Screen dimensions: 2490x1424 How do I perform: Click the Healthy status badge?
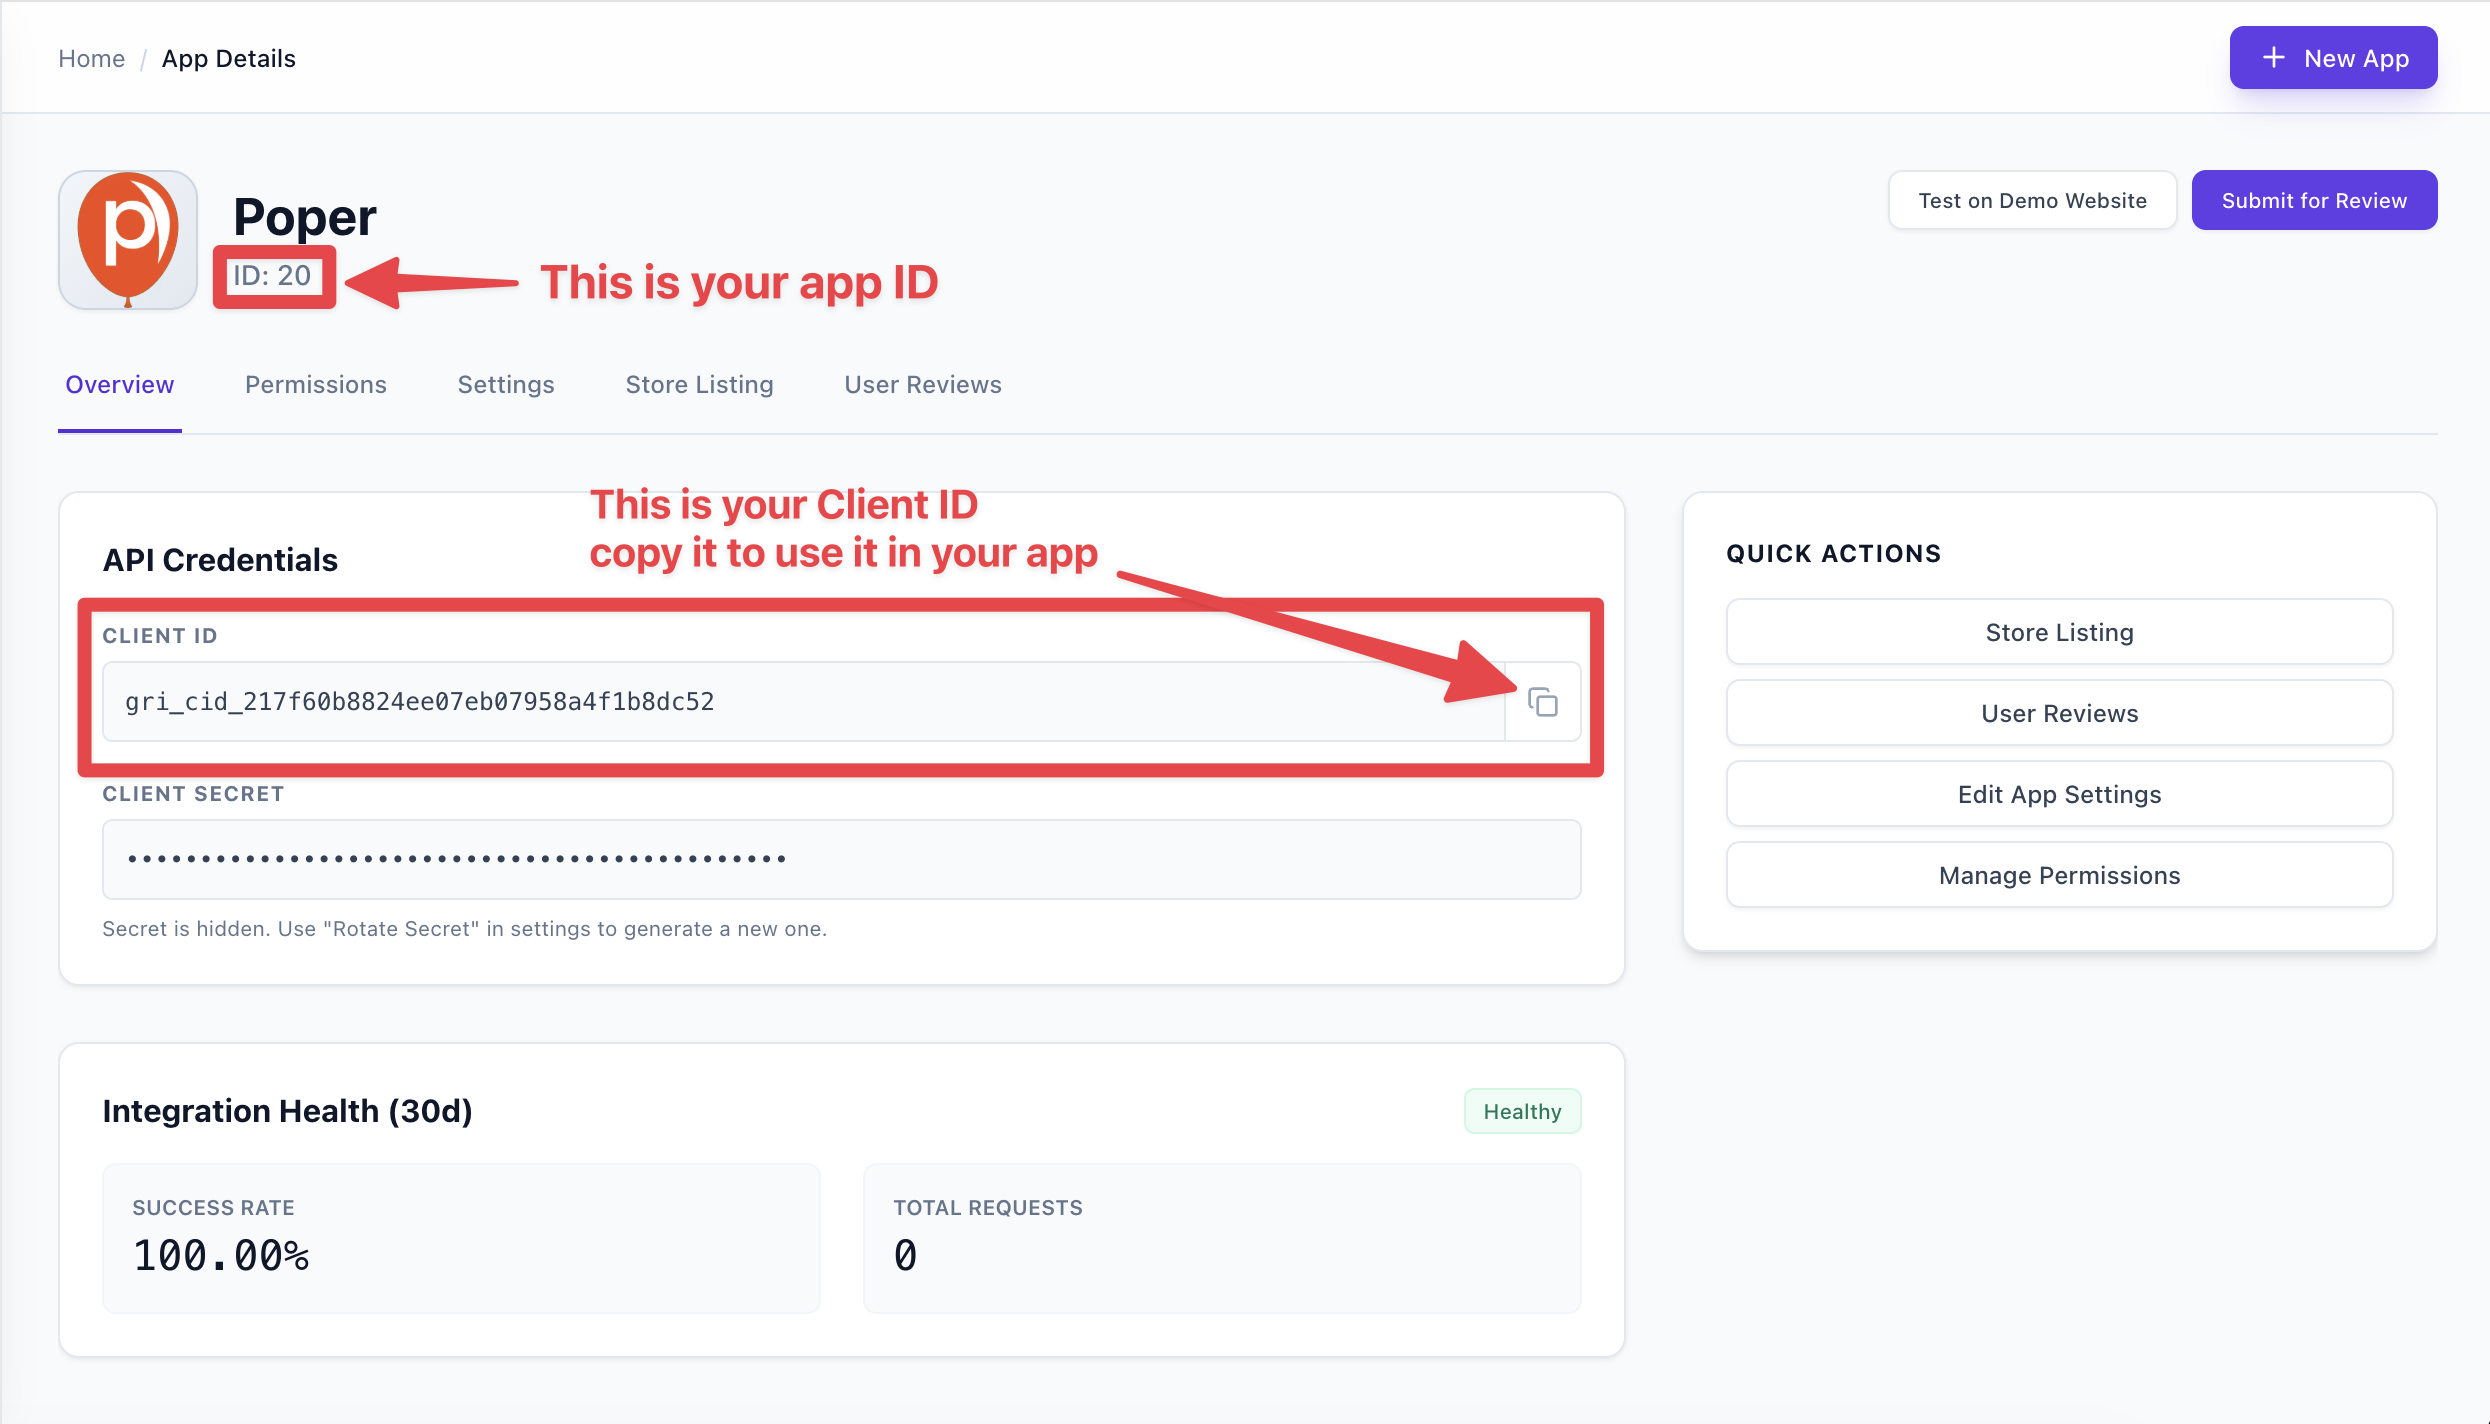(1521, 1110)
